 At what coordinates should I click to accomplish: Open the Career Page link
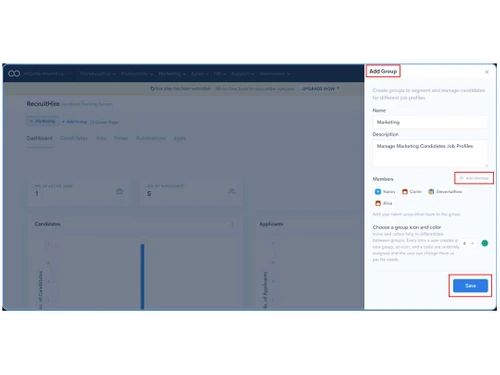(x=104, y=122)
